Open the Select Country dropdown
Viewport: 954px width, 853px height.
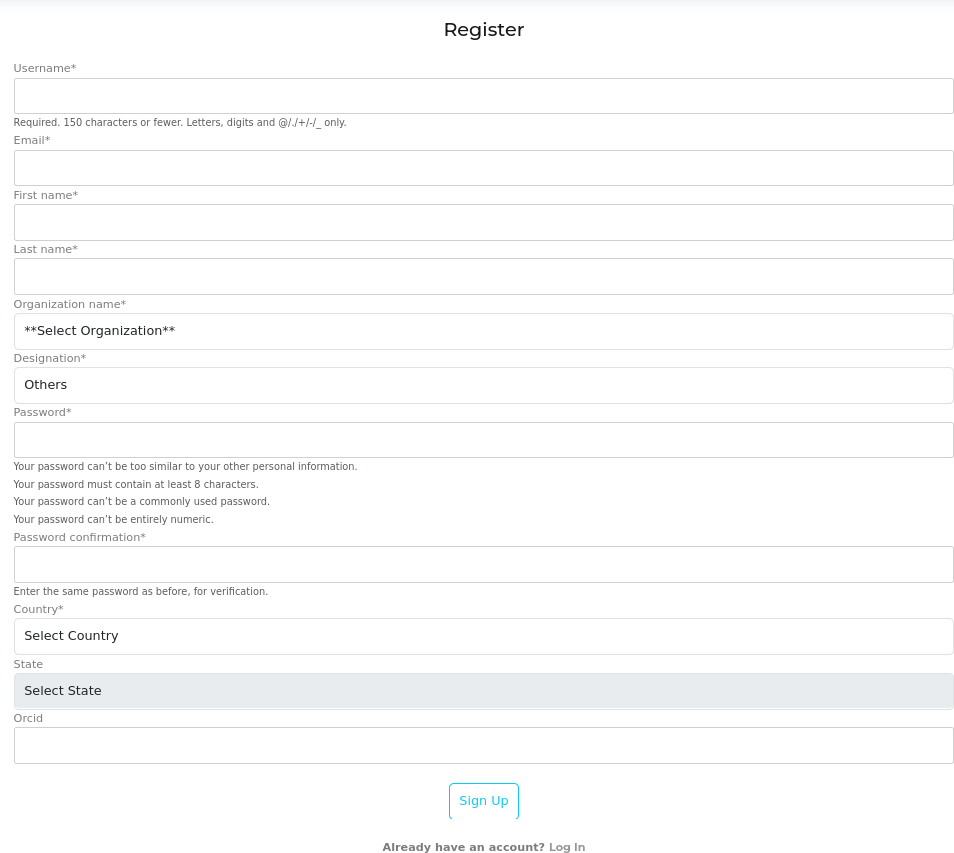(483, 636)
